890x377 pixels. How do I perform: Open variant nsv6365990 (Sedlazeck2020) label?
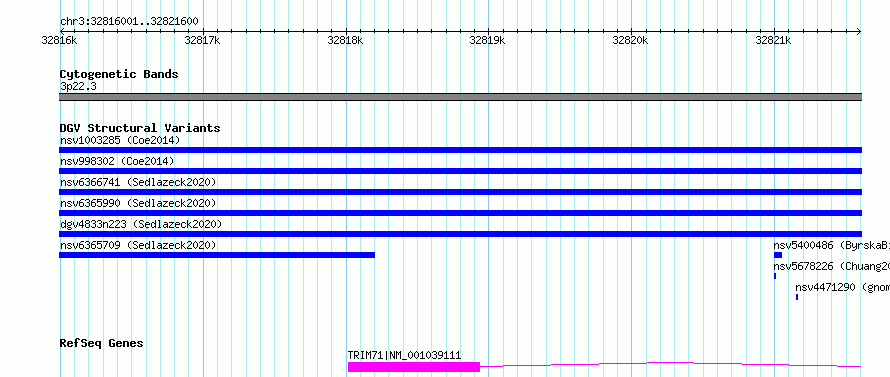(138, 203)
